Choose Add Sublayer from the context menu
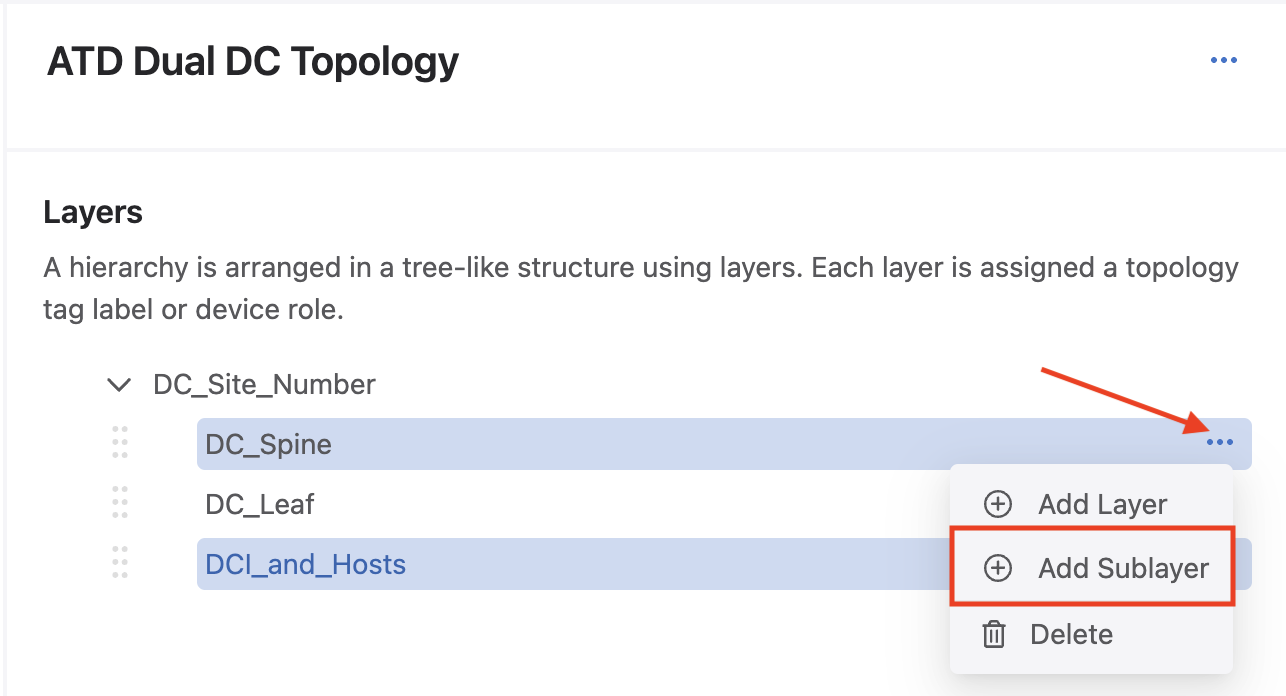Screen dimensions: 1286x696 [x=1123, y=568]
